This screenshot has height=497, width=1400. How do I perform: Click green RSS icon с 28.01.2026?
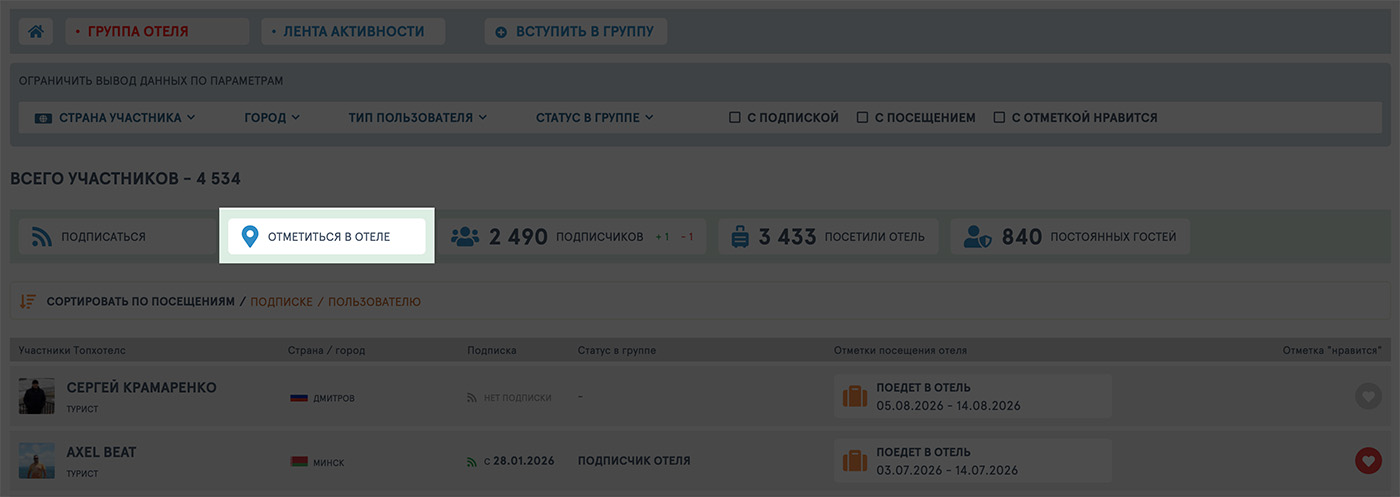(472, 462)
